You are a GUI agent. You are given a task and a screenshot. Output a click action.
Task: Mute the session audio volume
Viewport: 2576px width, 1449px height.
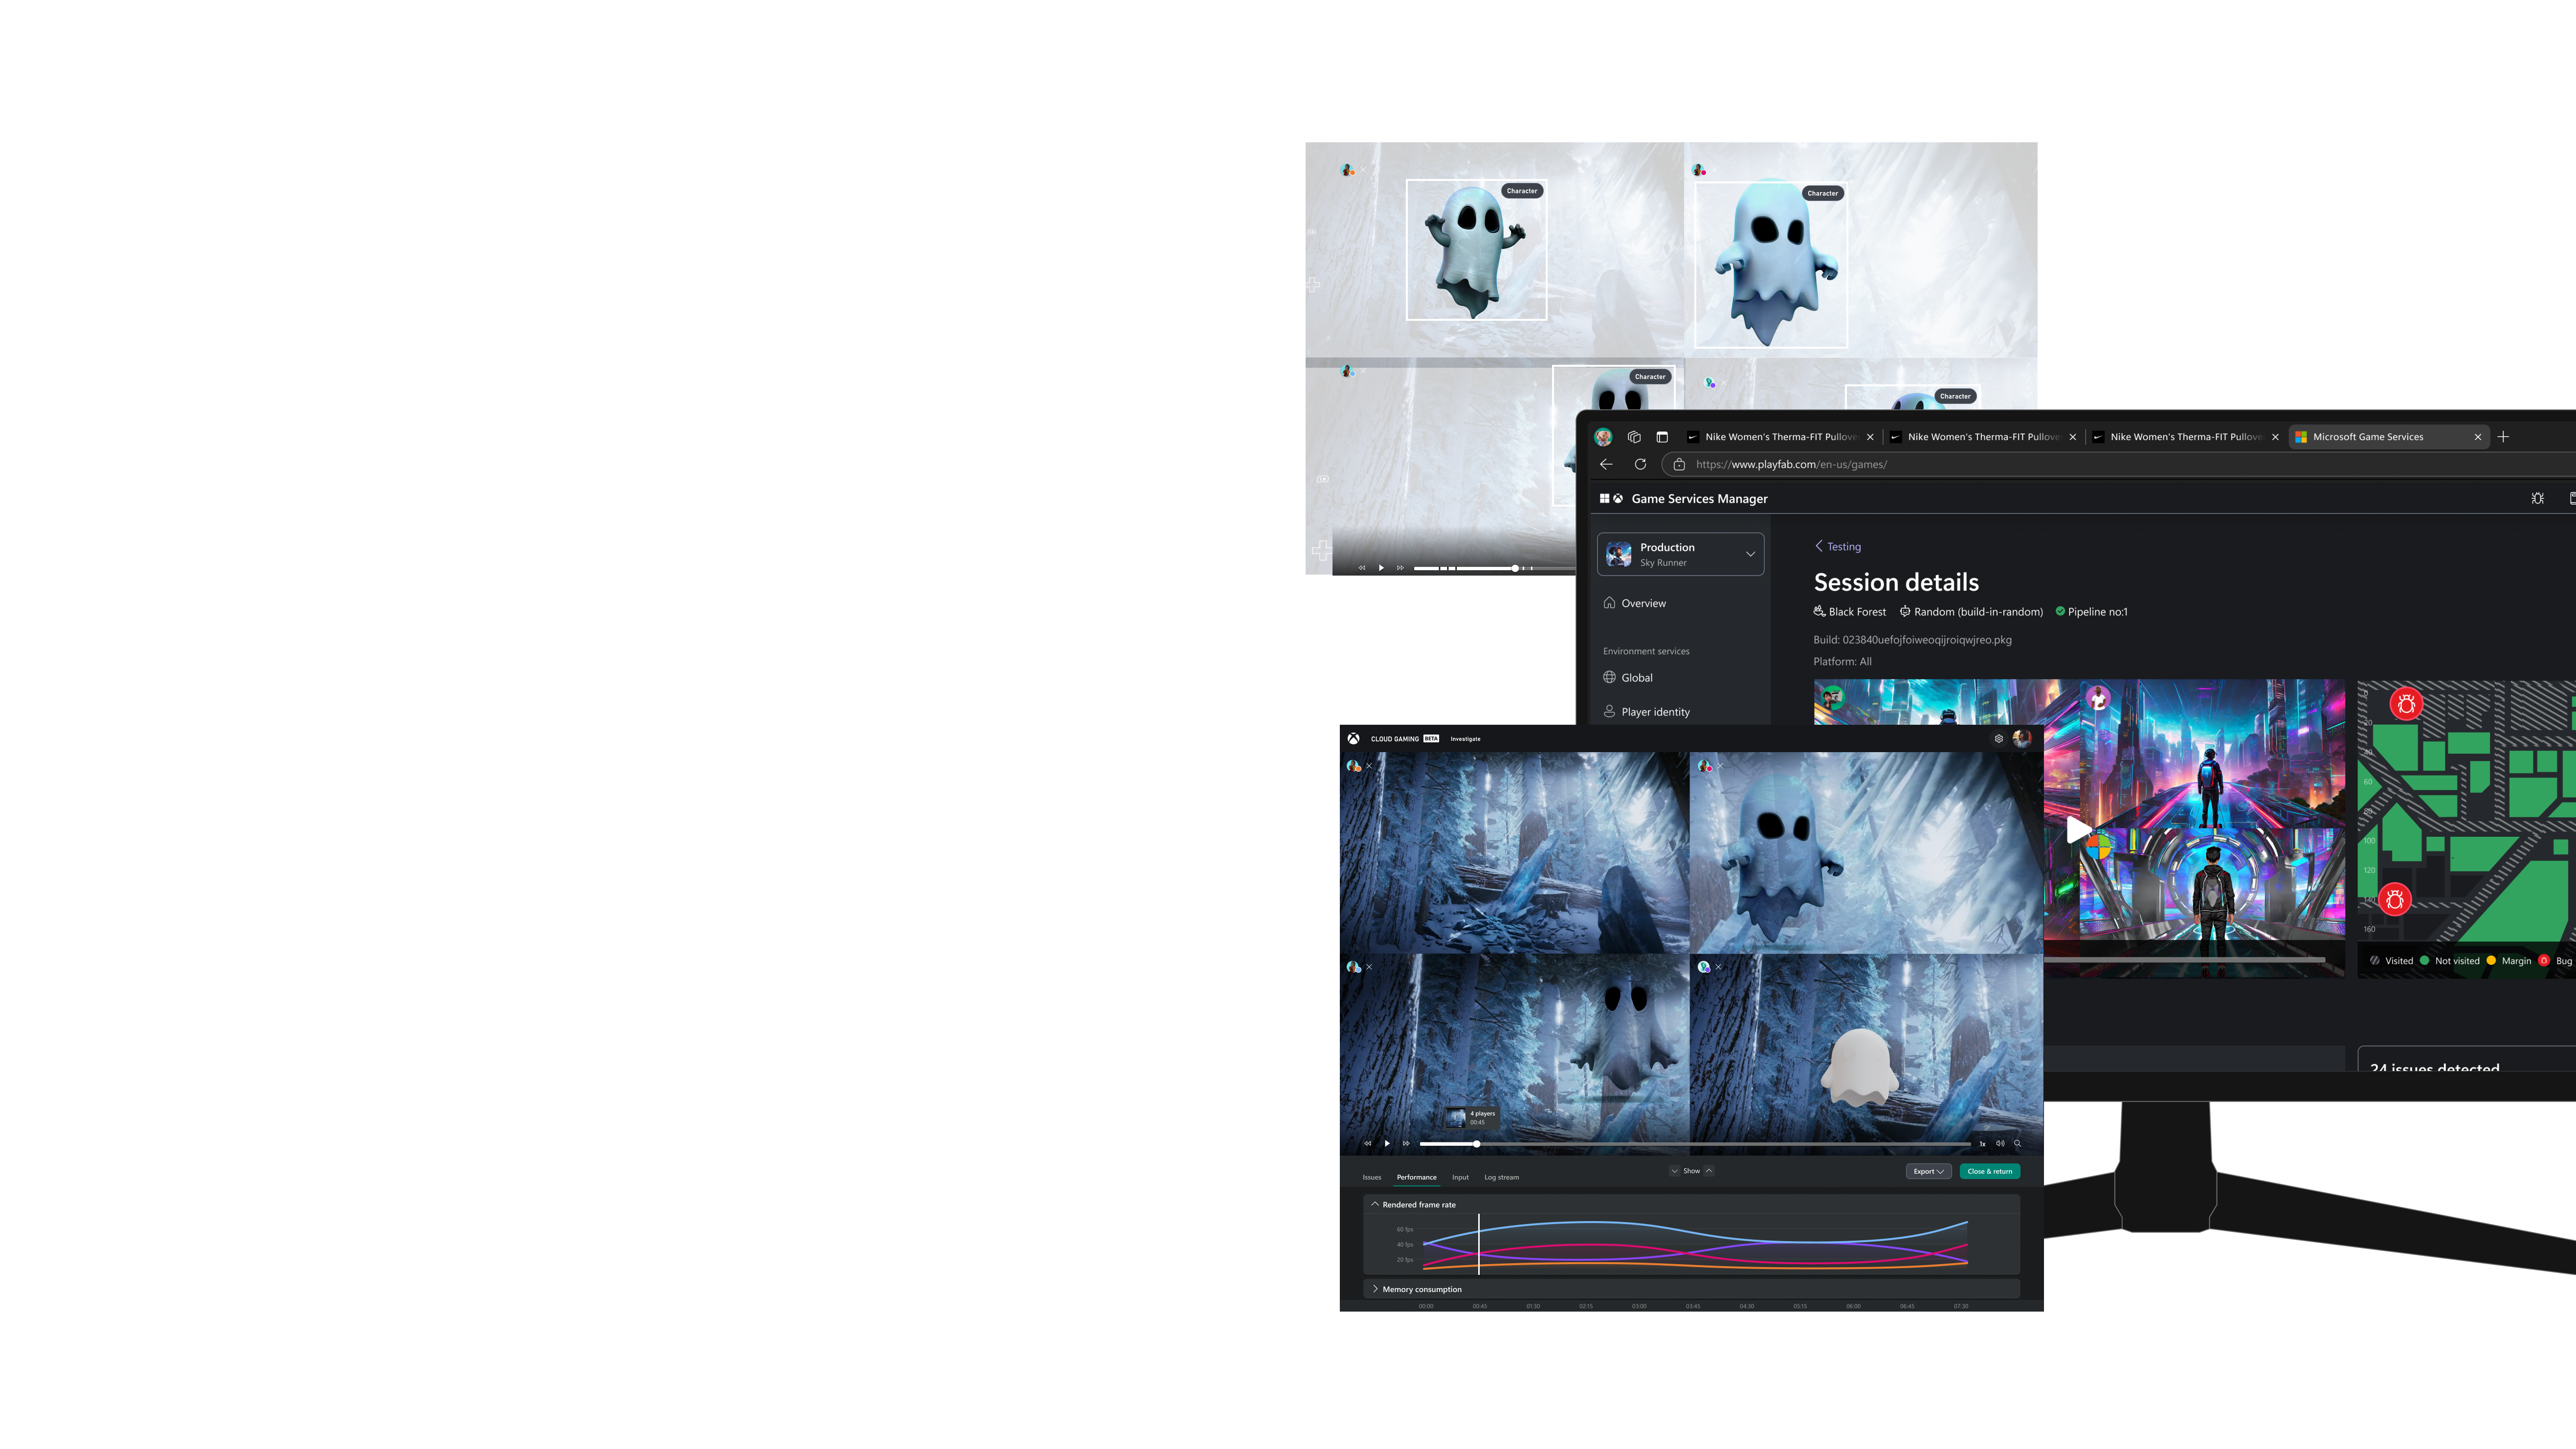[x=2001, y=1143]
